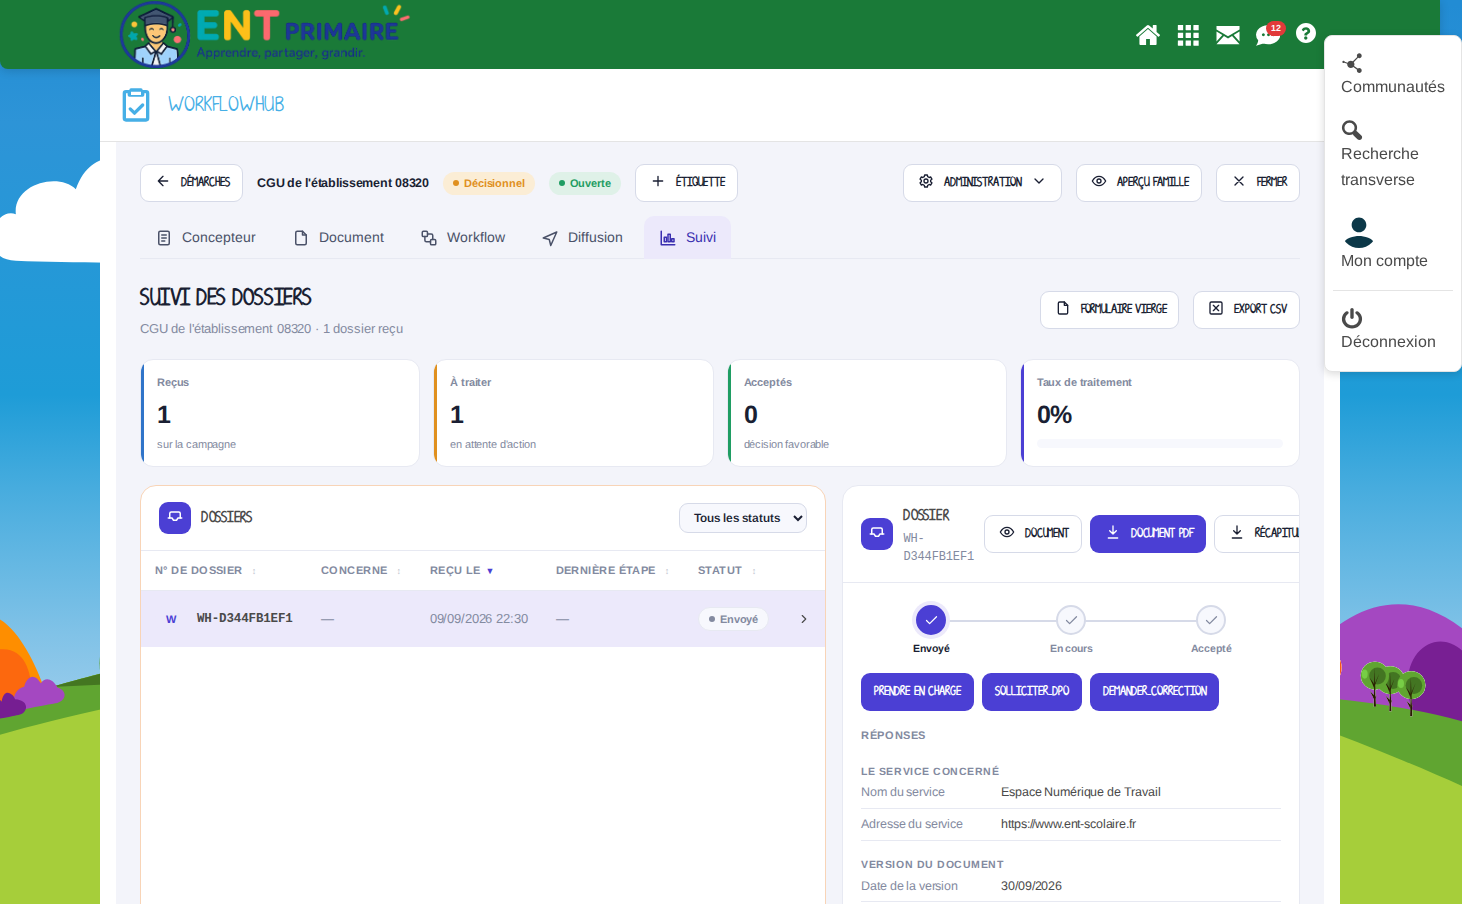The image size is (1462, 904).
Task: Download the Formulaire vierge
Action: [1110, 309]
